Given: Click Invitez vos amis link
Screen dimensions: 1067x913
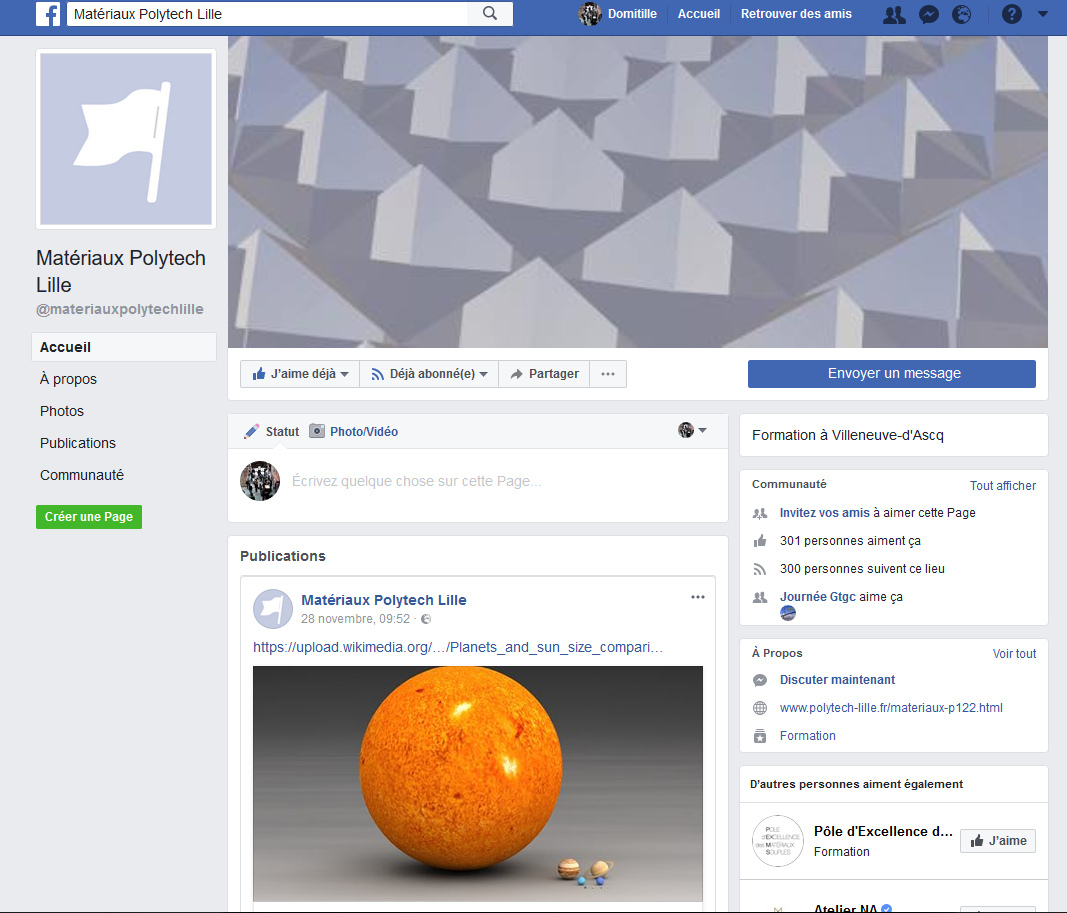Looking at the screenshot, I should (825, 513).
